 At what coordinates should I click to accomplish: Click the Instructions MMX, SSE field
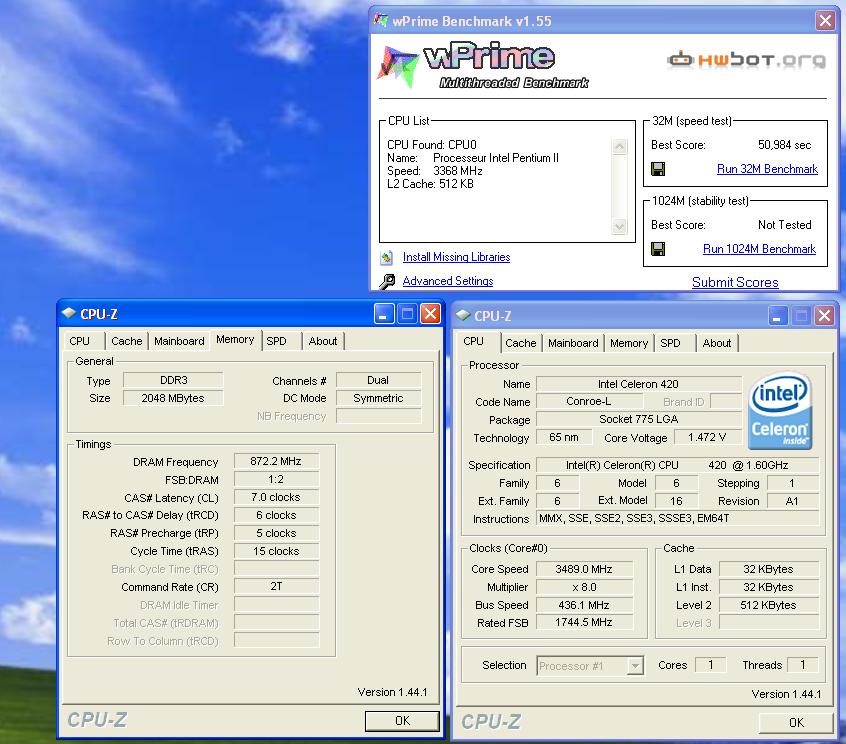tap(677, 518)
